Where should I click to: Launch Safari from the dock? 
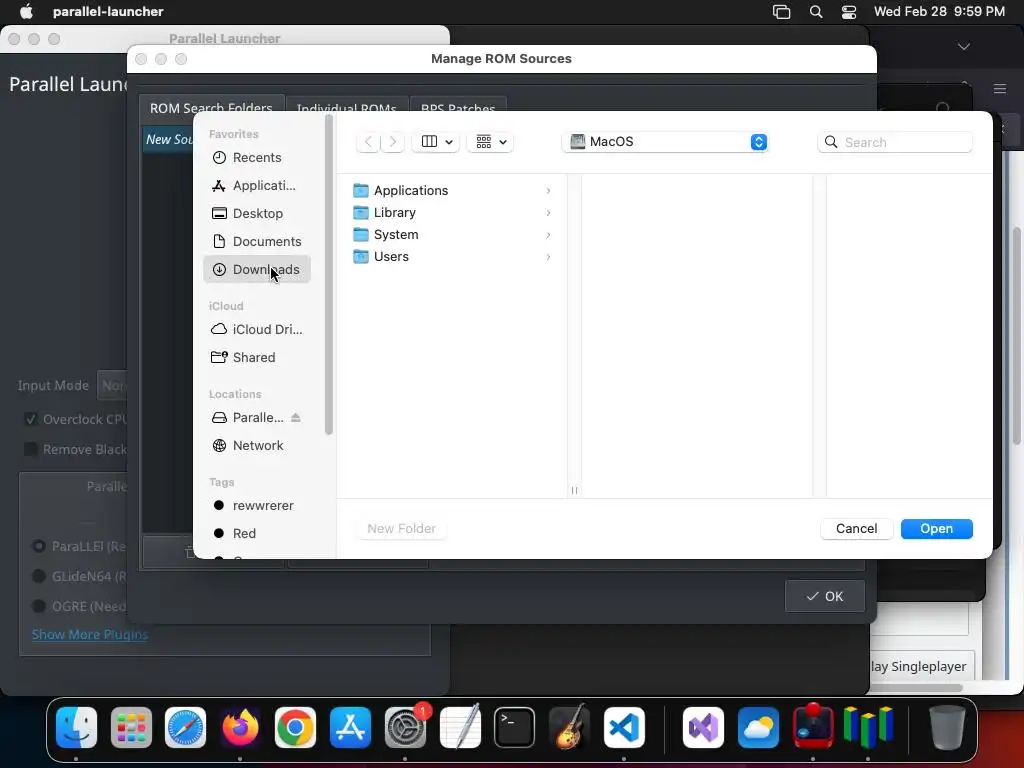[x=185, y=728]
